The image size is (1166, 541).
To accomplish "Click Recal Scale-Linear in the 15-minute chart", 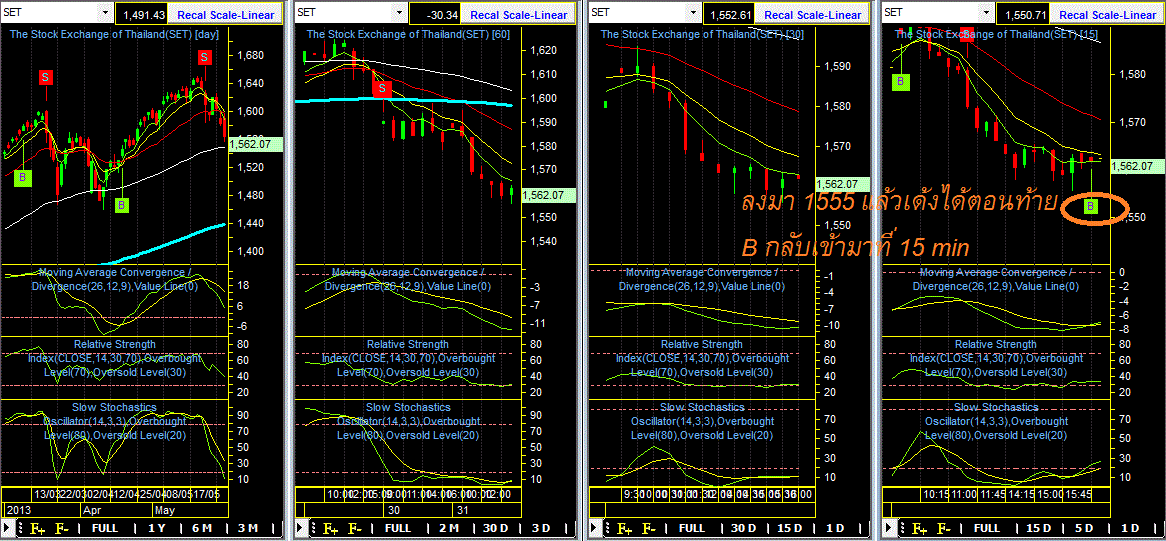I will point(1107,14).
